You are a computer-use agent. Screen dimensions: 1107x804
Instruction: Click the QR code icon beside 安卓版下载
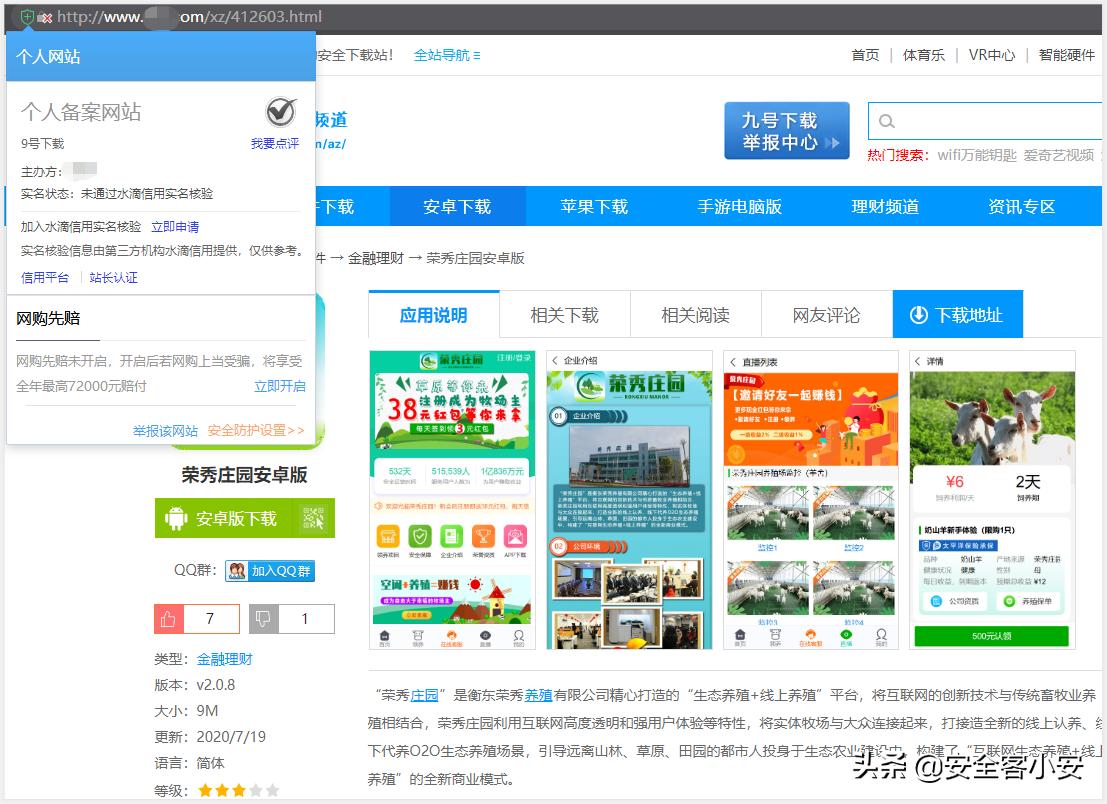[x=314, y=517]
